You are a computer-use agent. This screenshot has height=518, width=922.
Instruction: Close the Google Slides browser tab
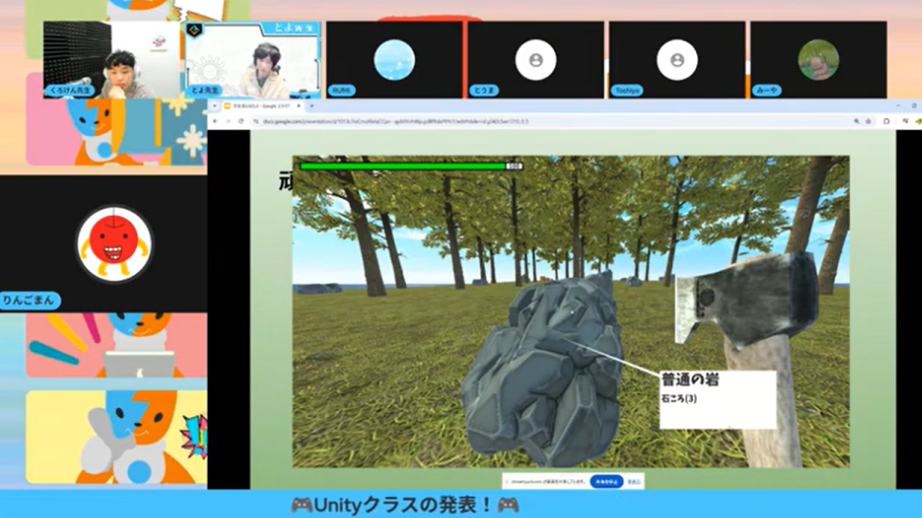(299, 106)
